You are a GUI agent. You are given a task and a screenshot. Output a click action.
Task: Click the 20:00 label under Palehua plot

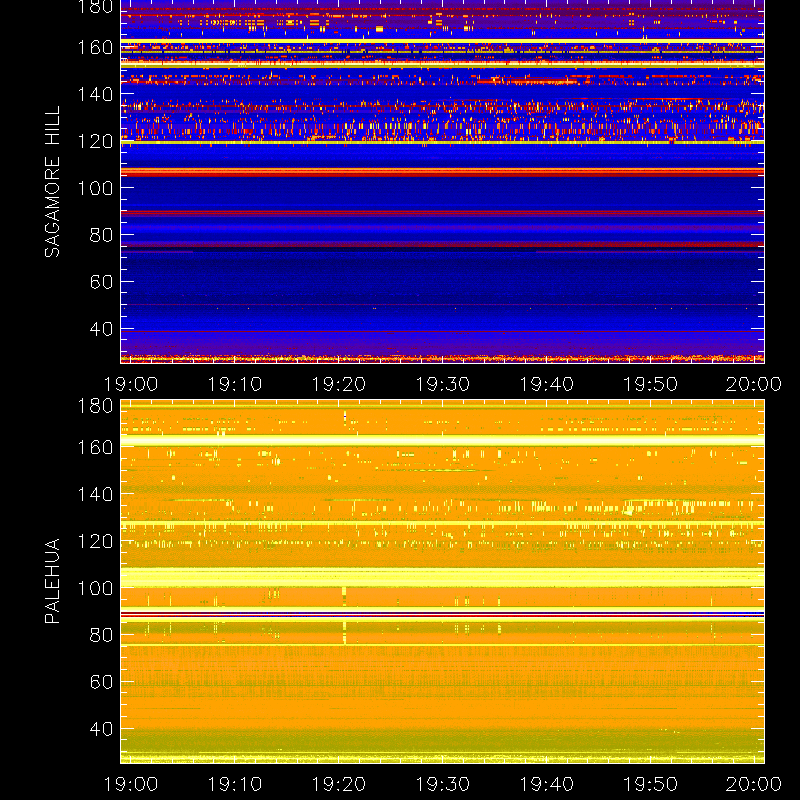pyautogui.click(x=754, y=784)
